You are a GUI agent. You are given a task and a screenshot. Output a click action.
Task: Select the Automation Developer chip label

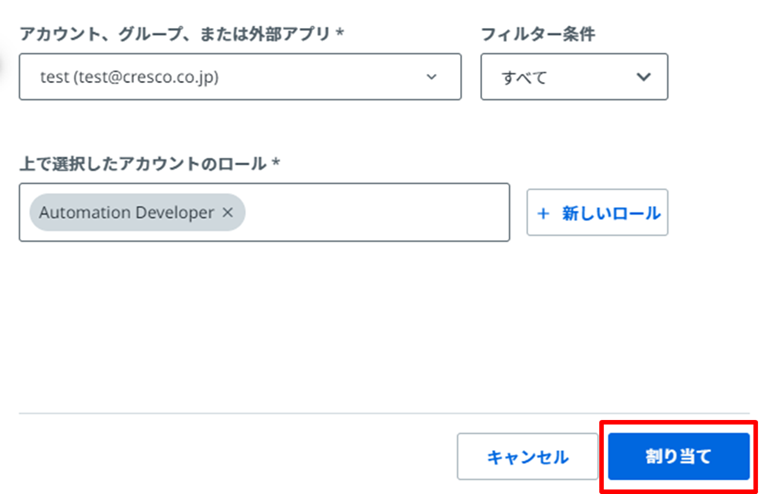(x=126, y=212)
